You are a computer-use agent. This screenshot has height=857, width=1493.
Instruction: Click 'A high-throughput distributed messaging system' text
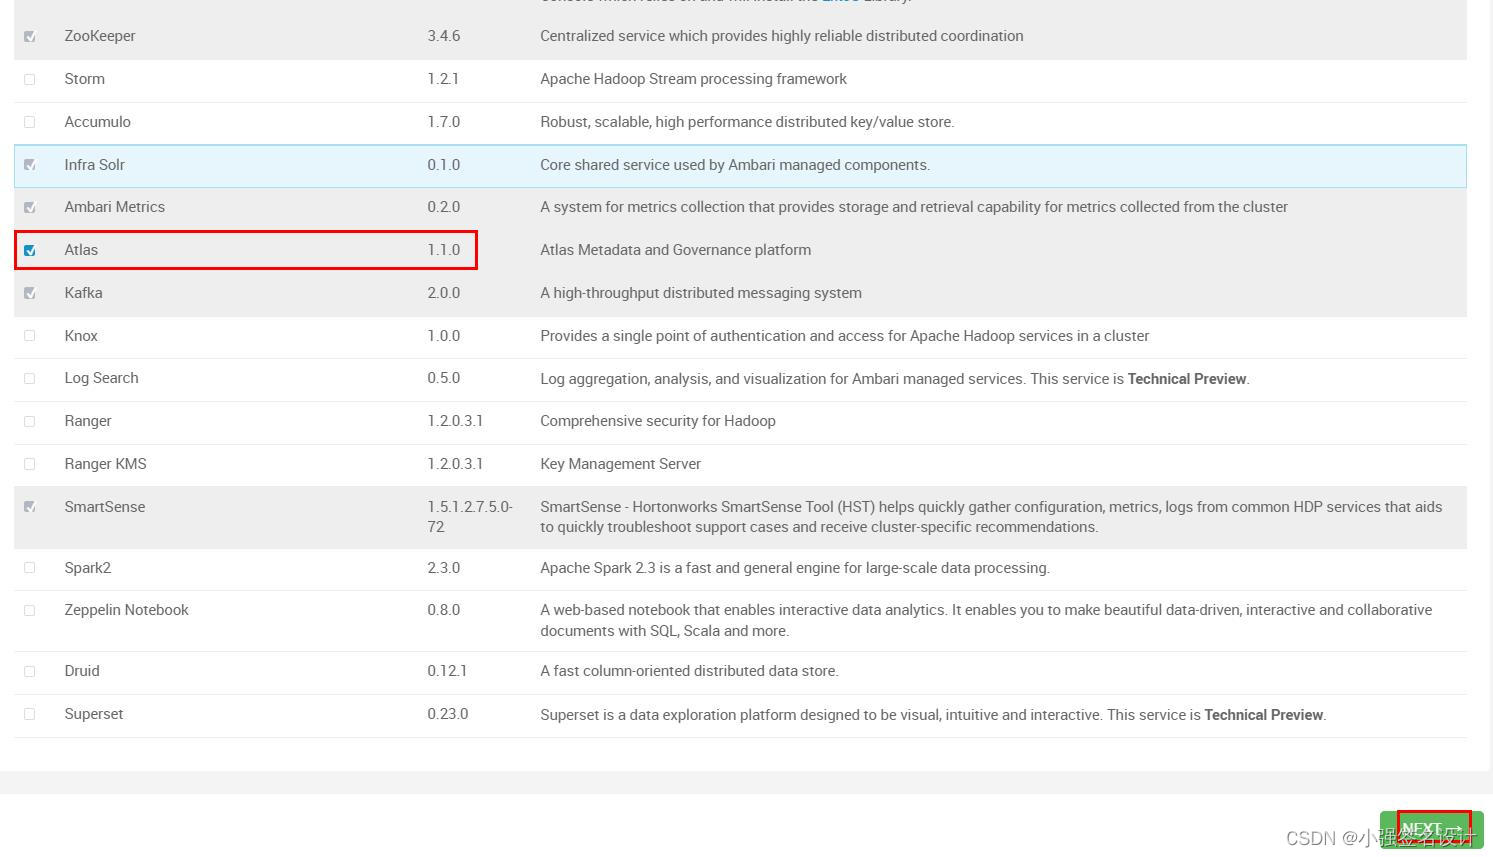pos(701,293)
